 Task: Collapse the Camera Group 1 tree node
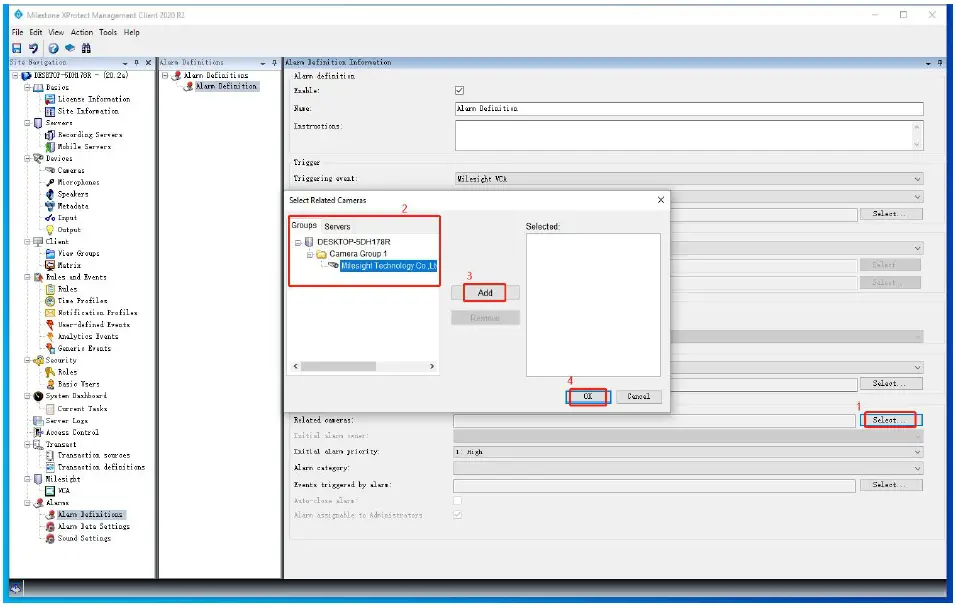(x=312, y=255)
